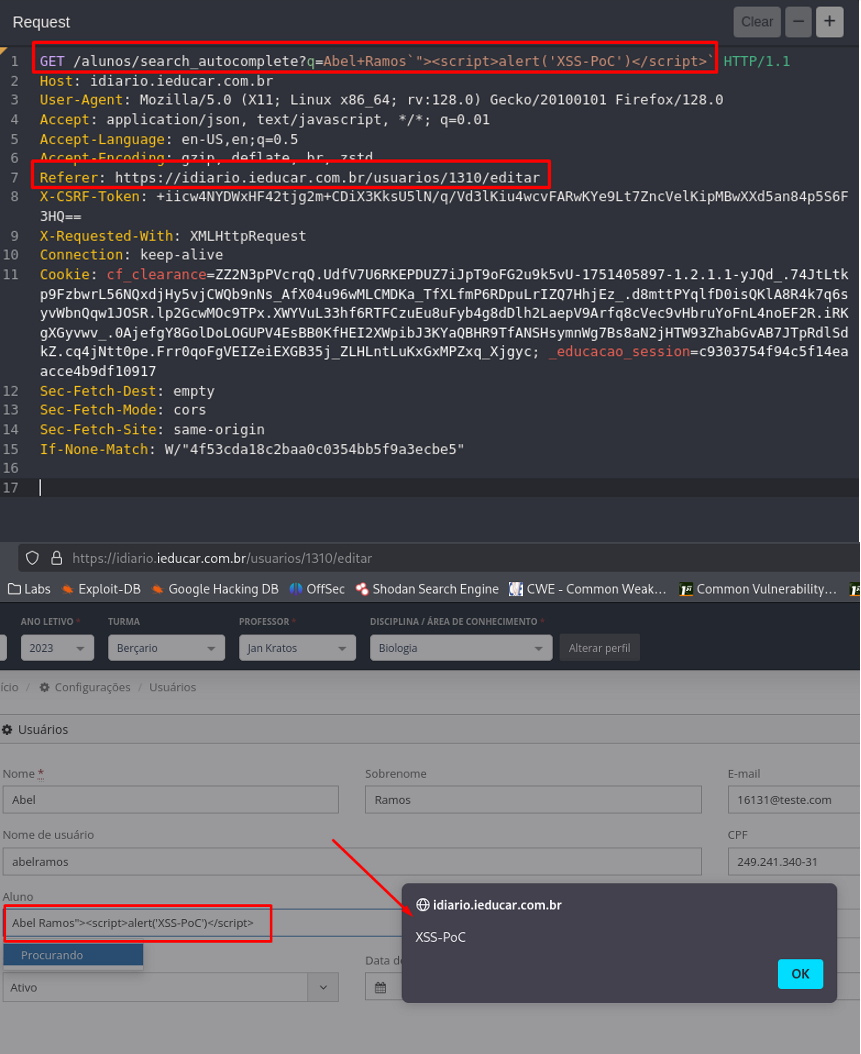Click OK in the XSS-PoC alert dialog
861x1054 pixels.
[800, 974]
